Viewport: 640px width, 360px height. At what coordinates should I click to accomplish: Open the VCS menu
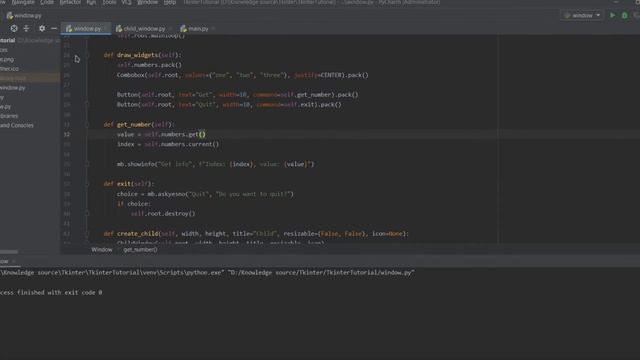(x=127, y=2)
